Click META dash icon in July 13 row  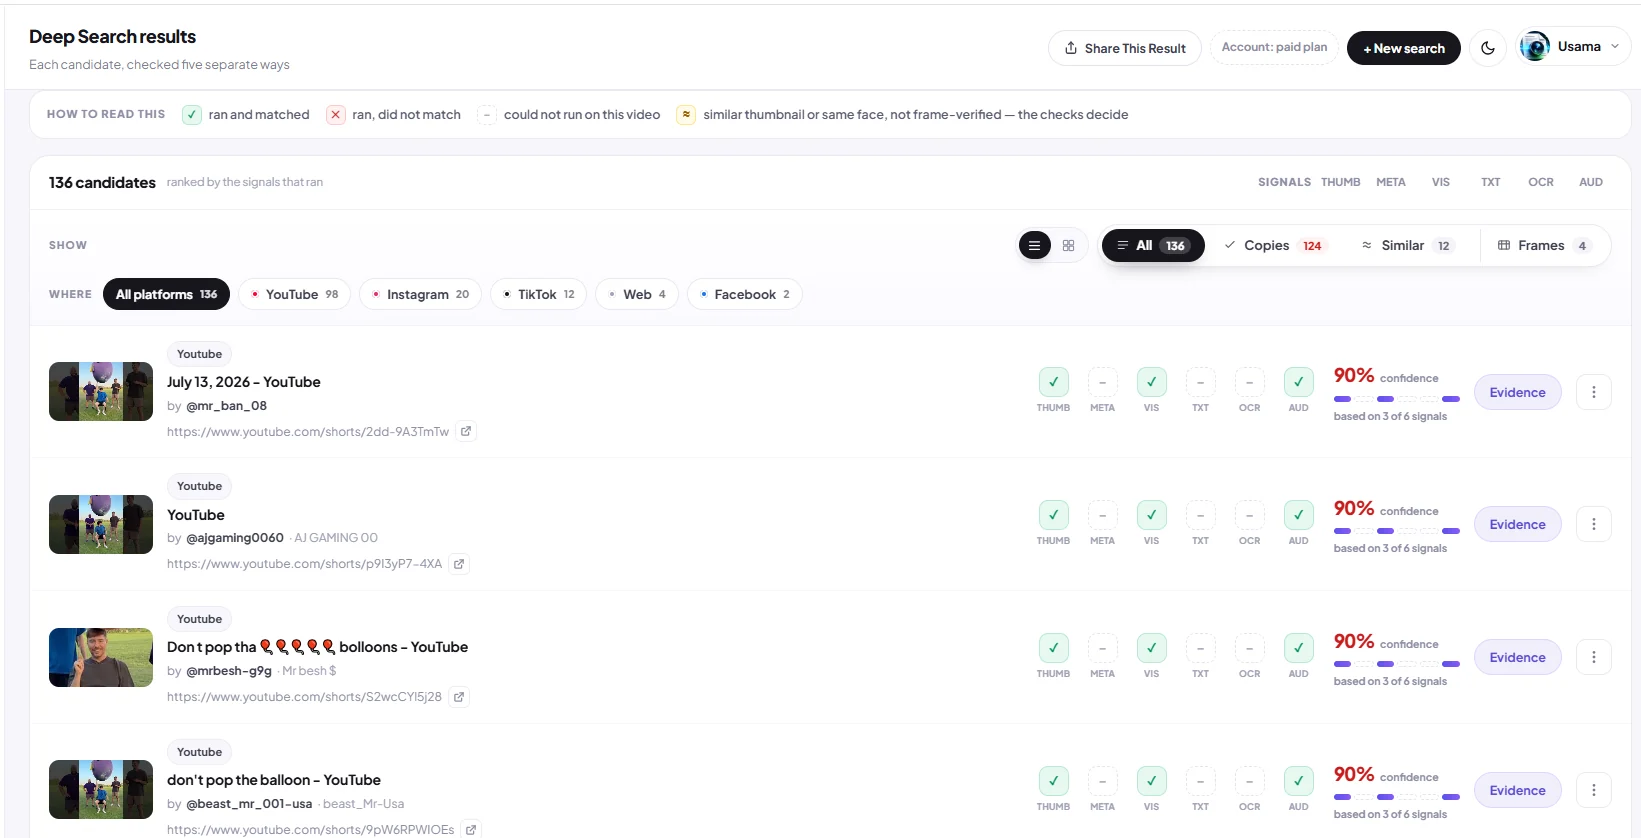(x=1102, y=382)
